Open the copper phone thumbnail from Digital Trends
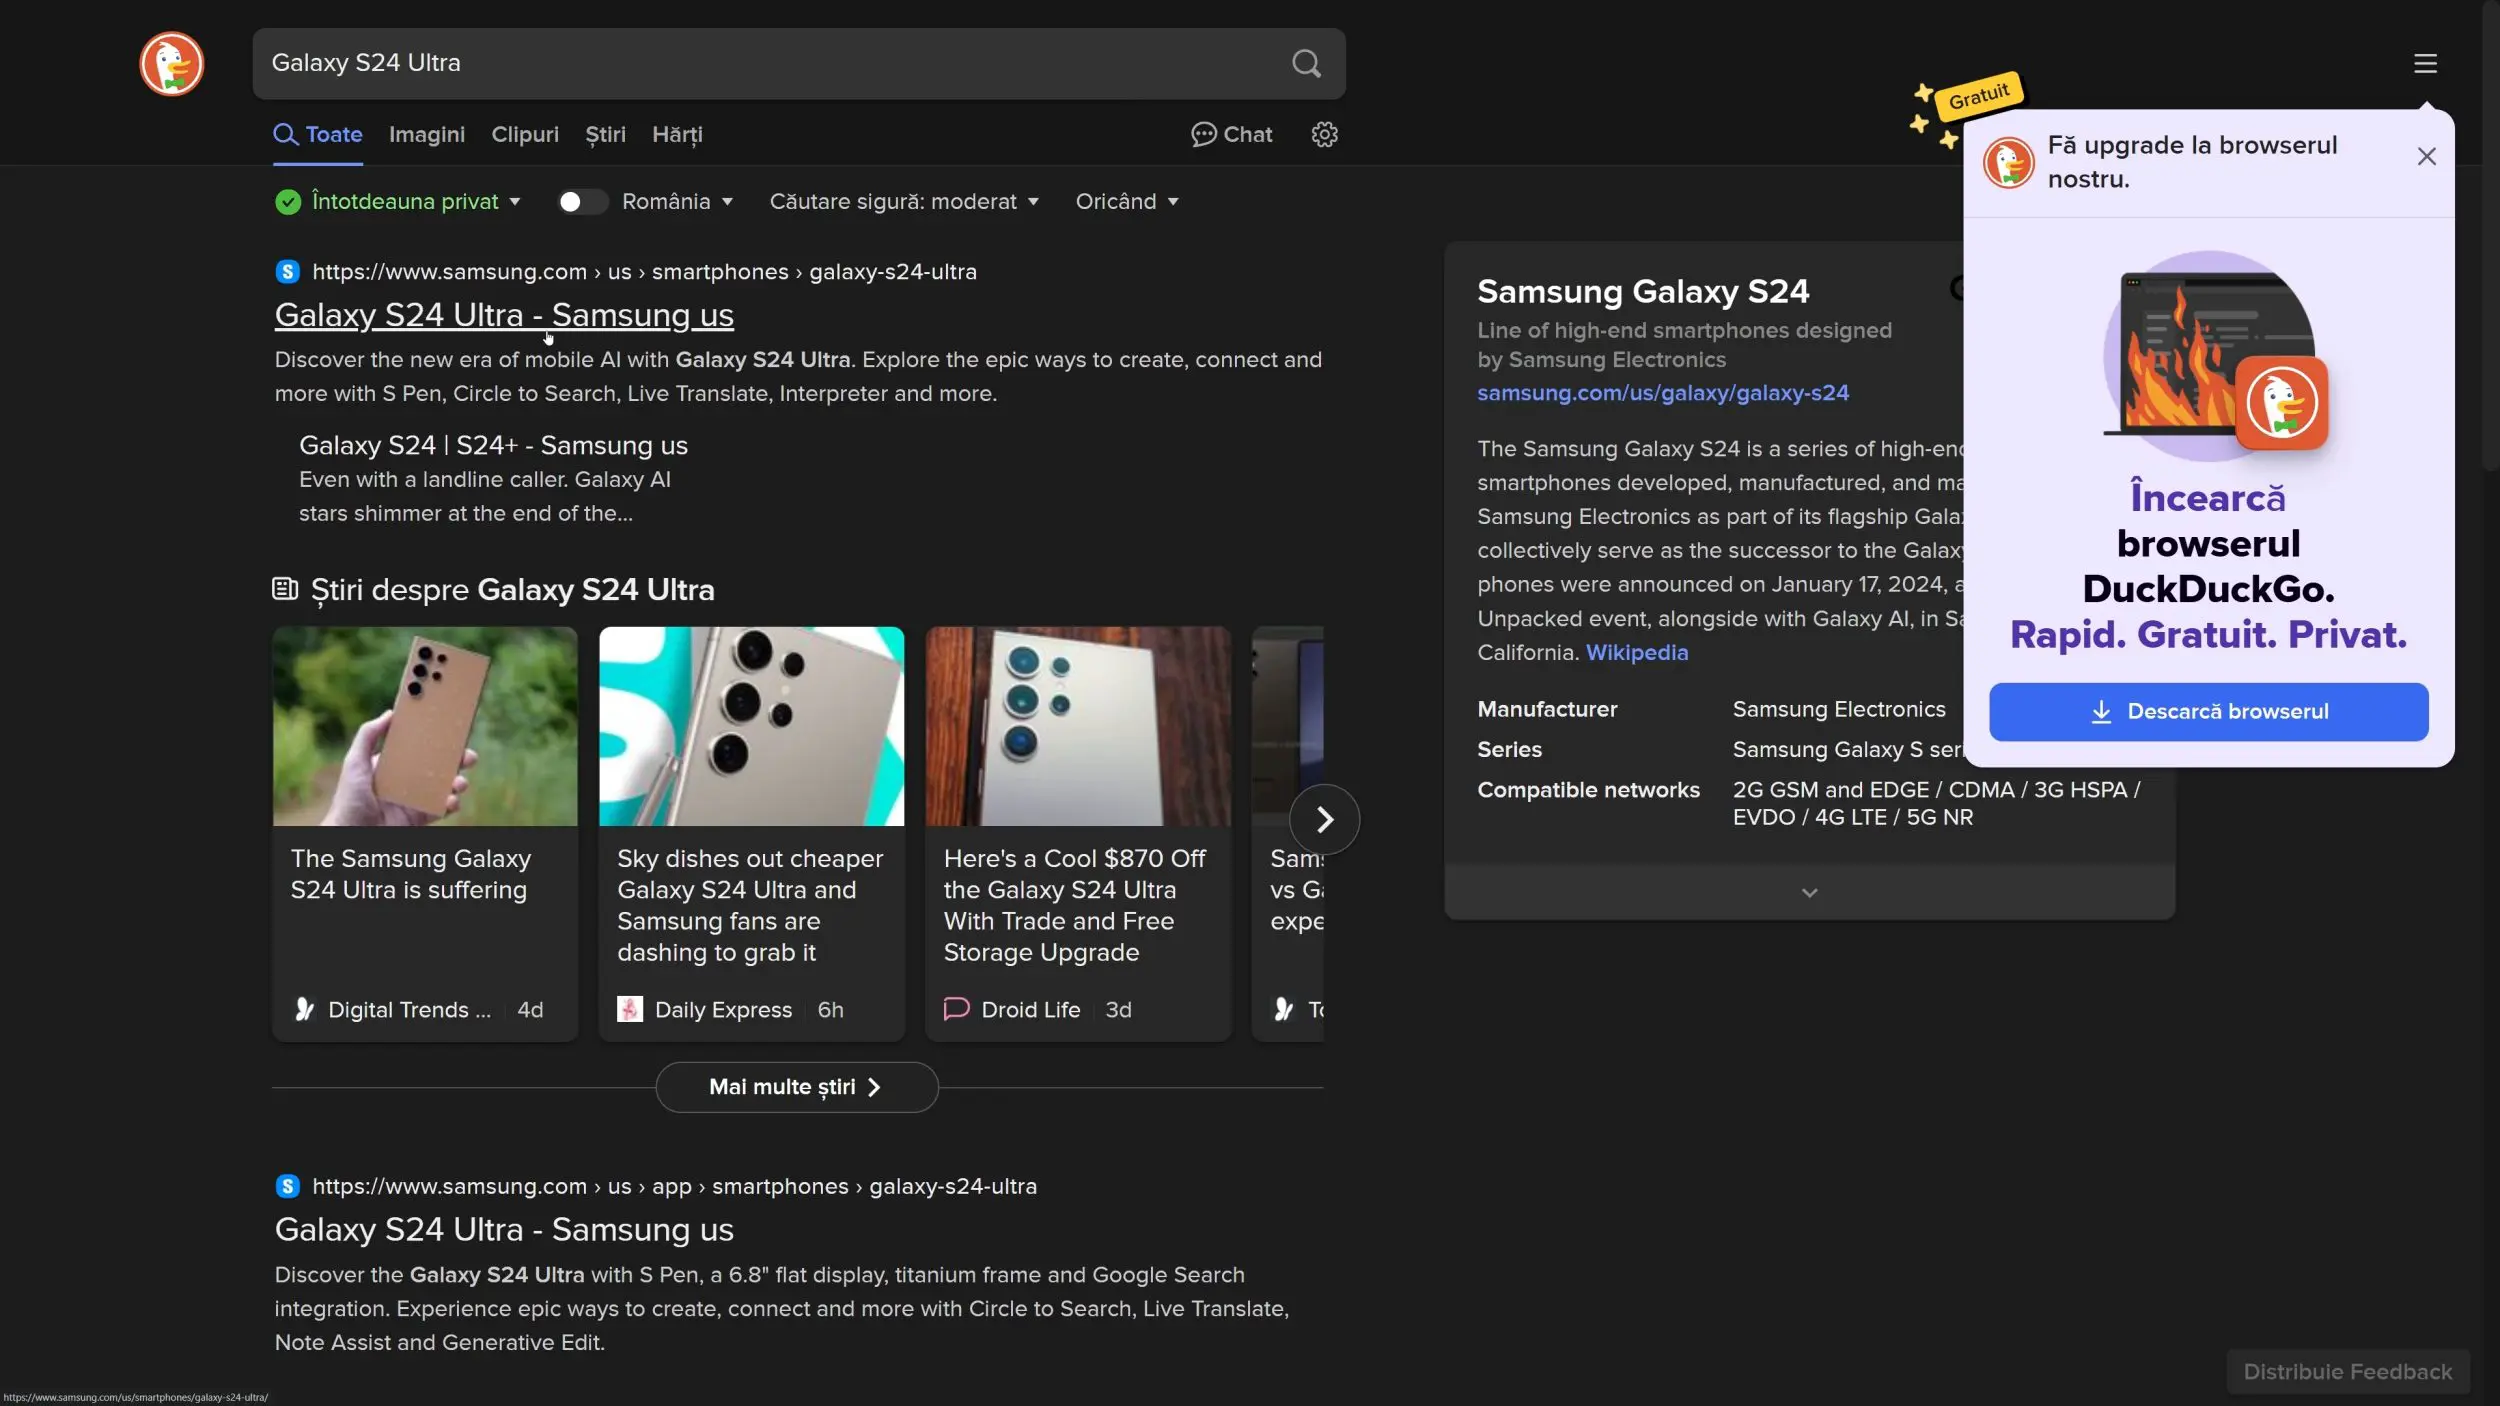The image size is (2500, 1406). point(425,726)
